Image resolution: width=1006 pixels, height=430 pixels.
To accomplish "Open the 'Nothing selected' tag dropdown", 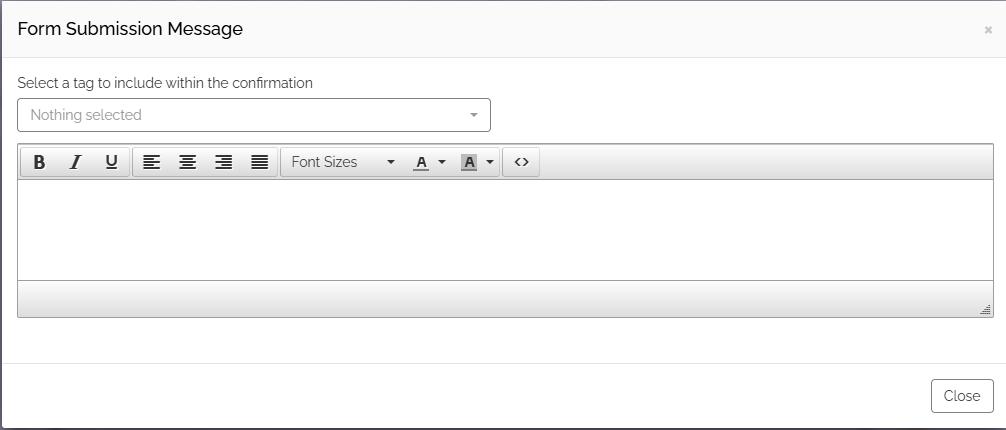I will click(254, 115).
